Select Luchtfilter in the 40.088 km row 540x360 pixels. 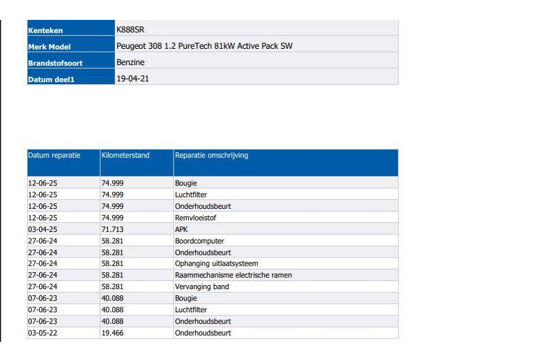(191, 310)
